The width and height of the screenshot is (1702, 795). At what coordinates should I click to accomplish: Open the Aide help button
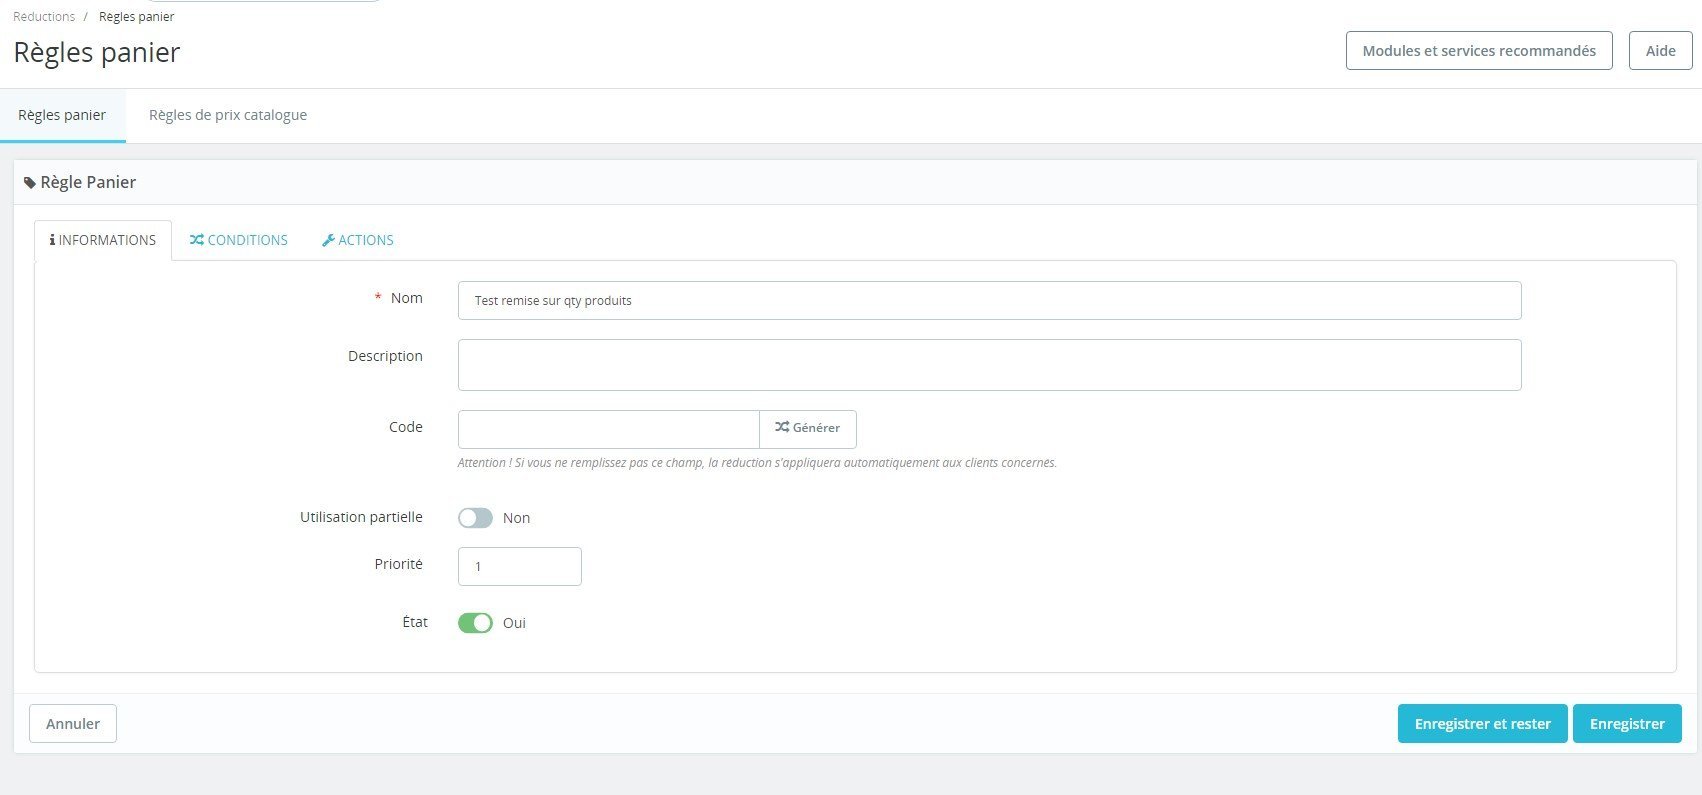(1661, 51)
